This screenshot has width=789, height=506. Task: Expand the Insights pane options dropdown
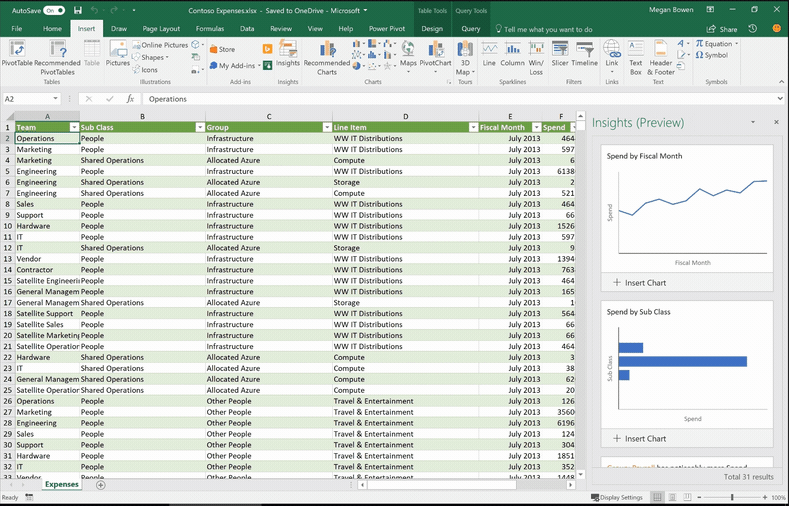point(753,123)
